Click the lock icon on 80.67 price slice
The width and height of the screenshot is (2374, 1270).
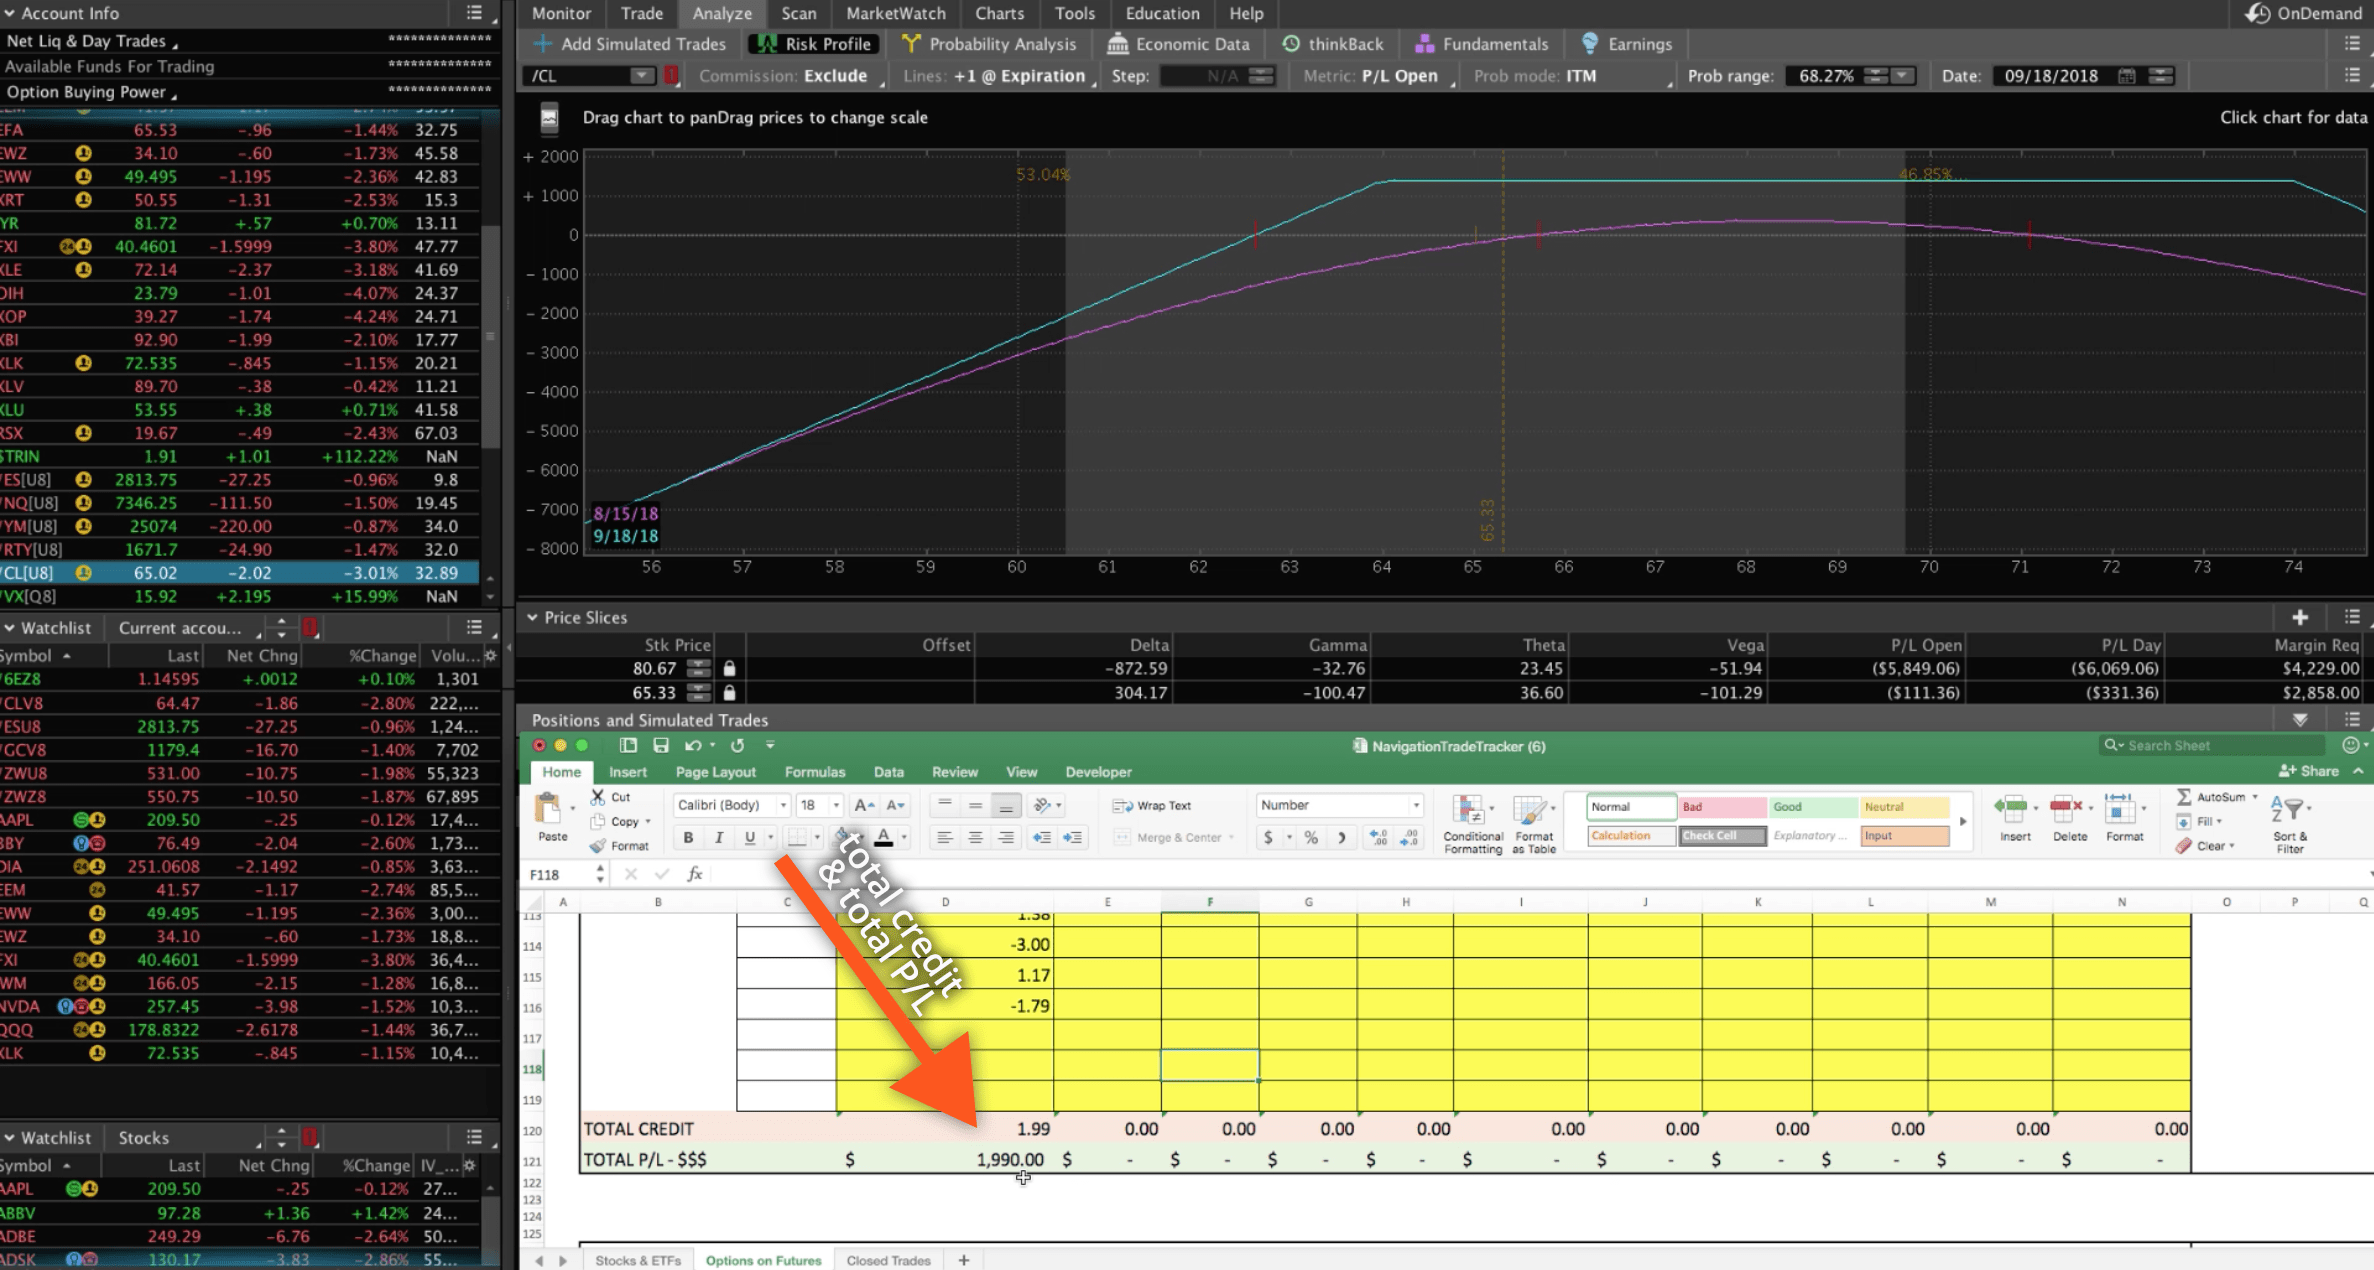730,668
